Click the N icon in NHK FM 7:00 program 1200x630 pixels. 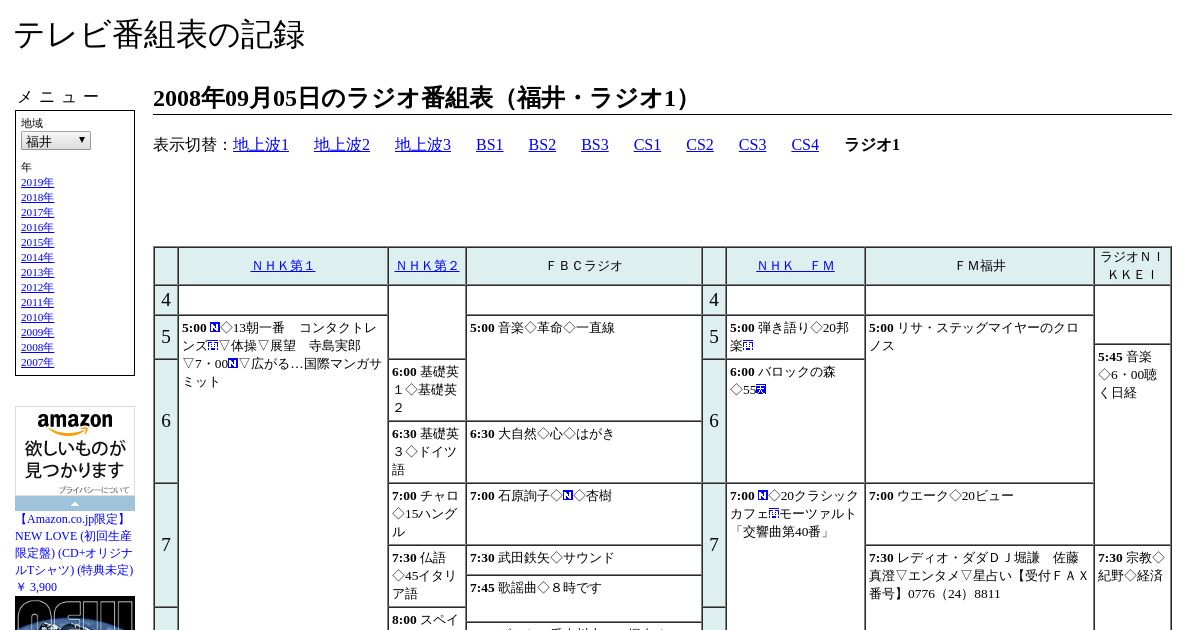(x=763, y=496)
